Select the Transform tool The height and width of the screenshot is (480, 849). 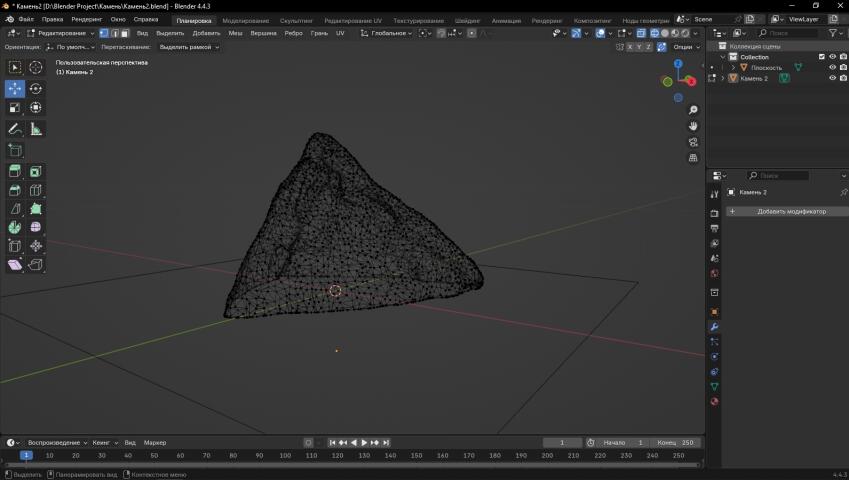point(36,108)
